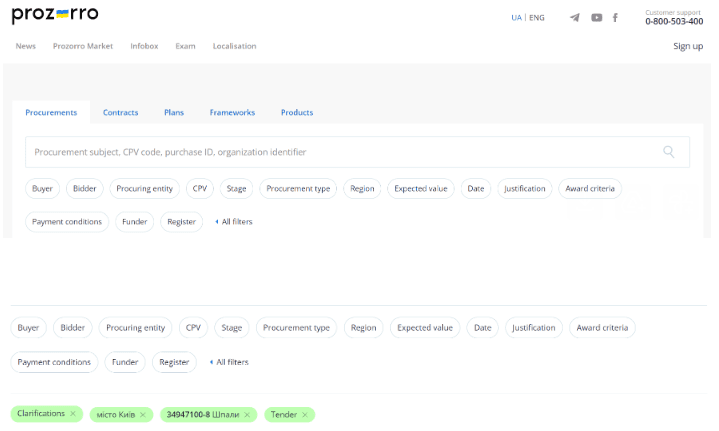Open Prozorro Market in navigation
Viewport: 719px width, 431px height.
click(83, 46)
